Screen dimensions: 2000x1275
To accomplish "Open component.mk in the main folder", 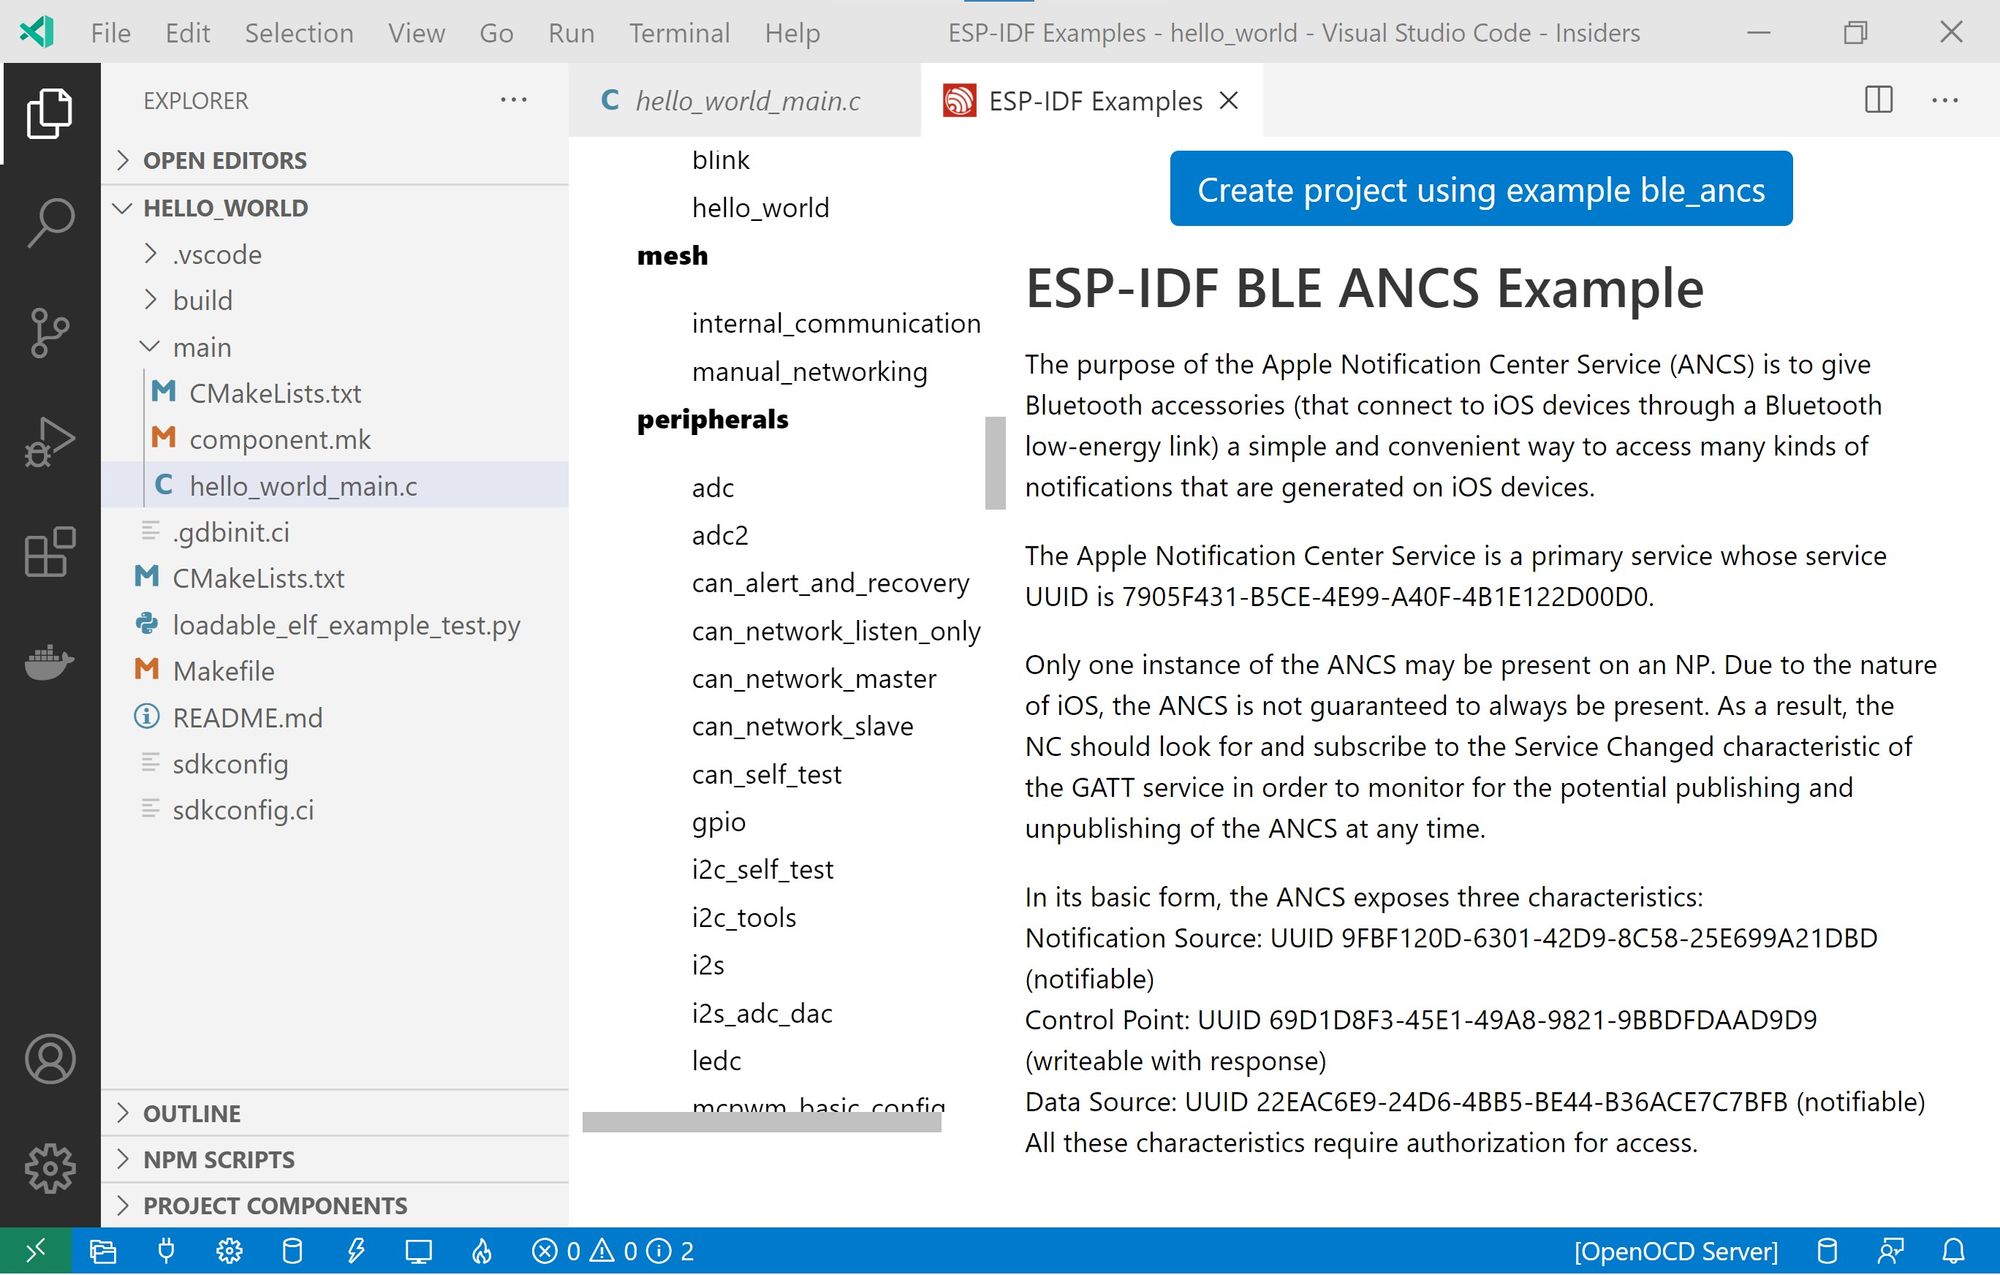I will (x=334, y=439).
